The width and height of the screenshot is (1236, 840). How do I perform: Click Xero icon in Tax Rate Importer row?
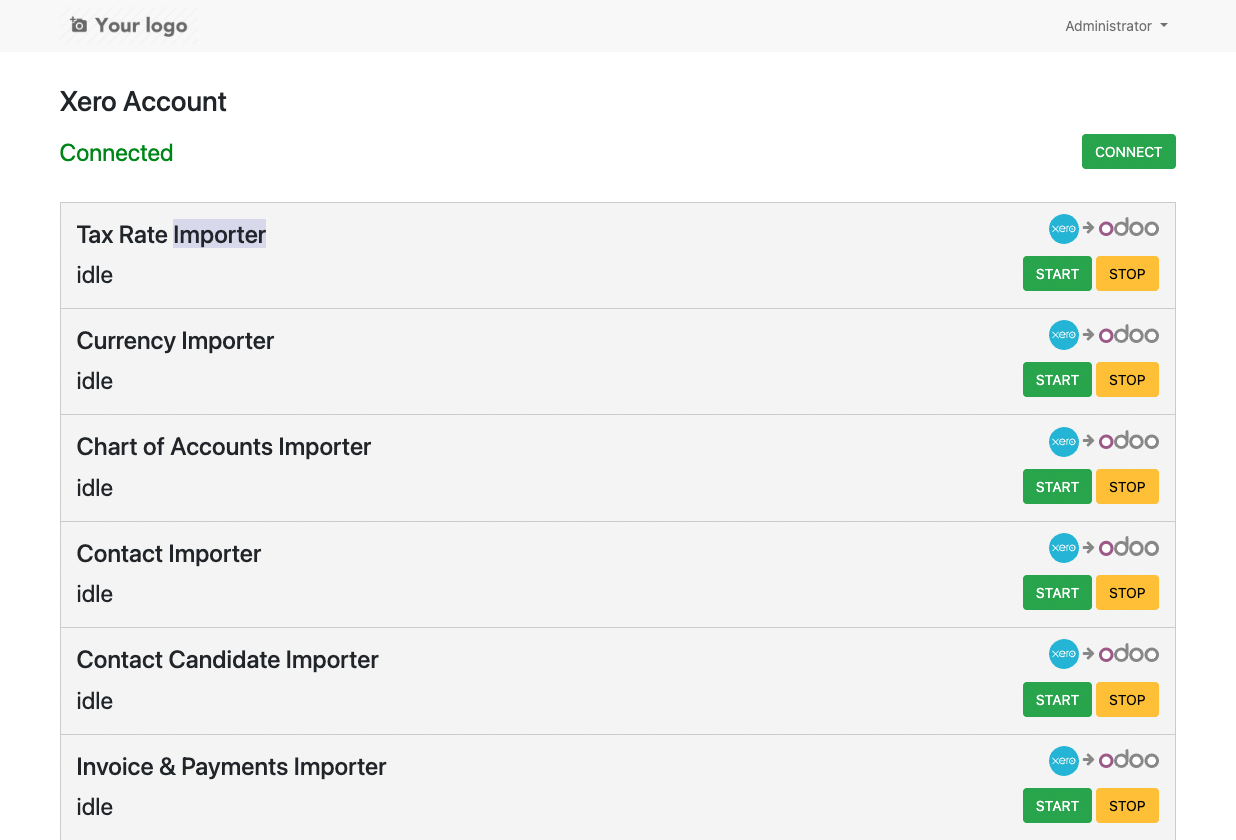coord(1064,229)
